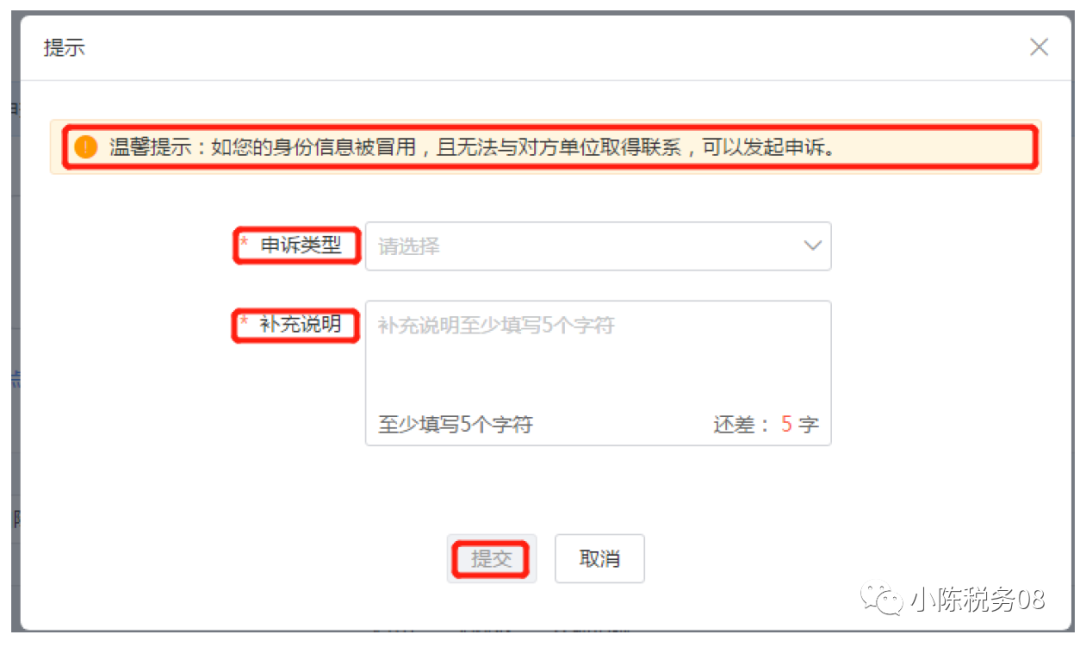The width and height of the screenshot is (1080, 647).
Task: Expand the chevron arrow in 申诉类型 field
Action: (813, 245)
